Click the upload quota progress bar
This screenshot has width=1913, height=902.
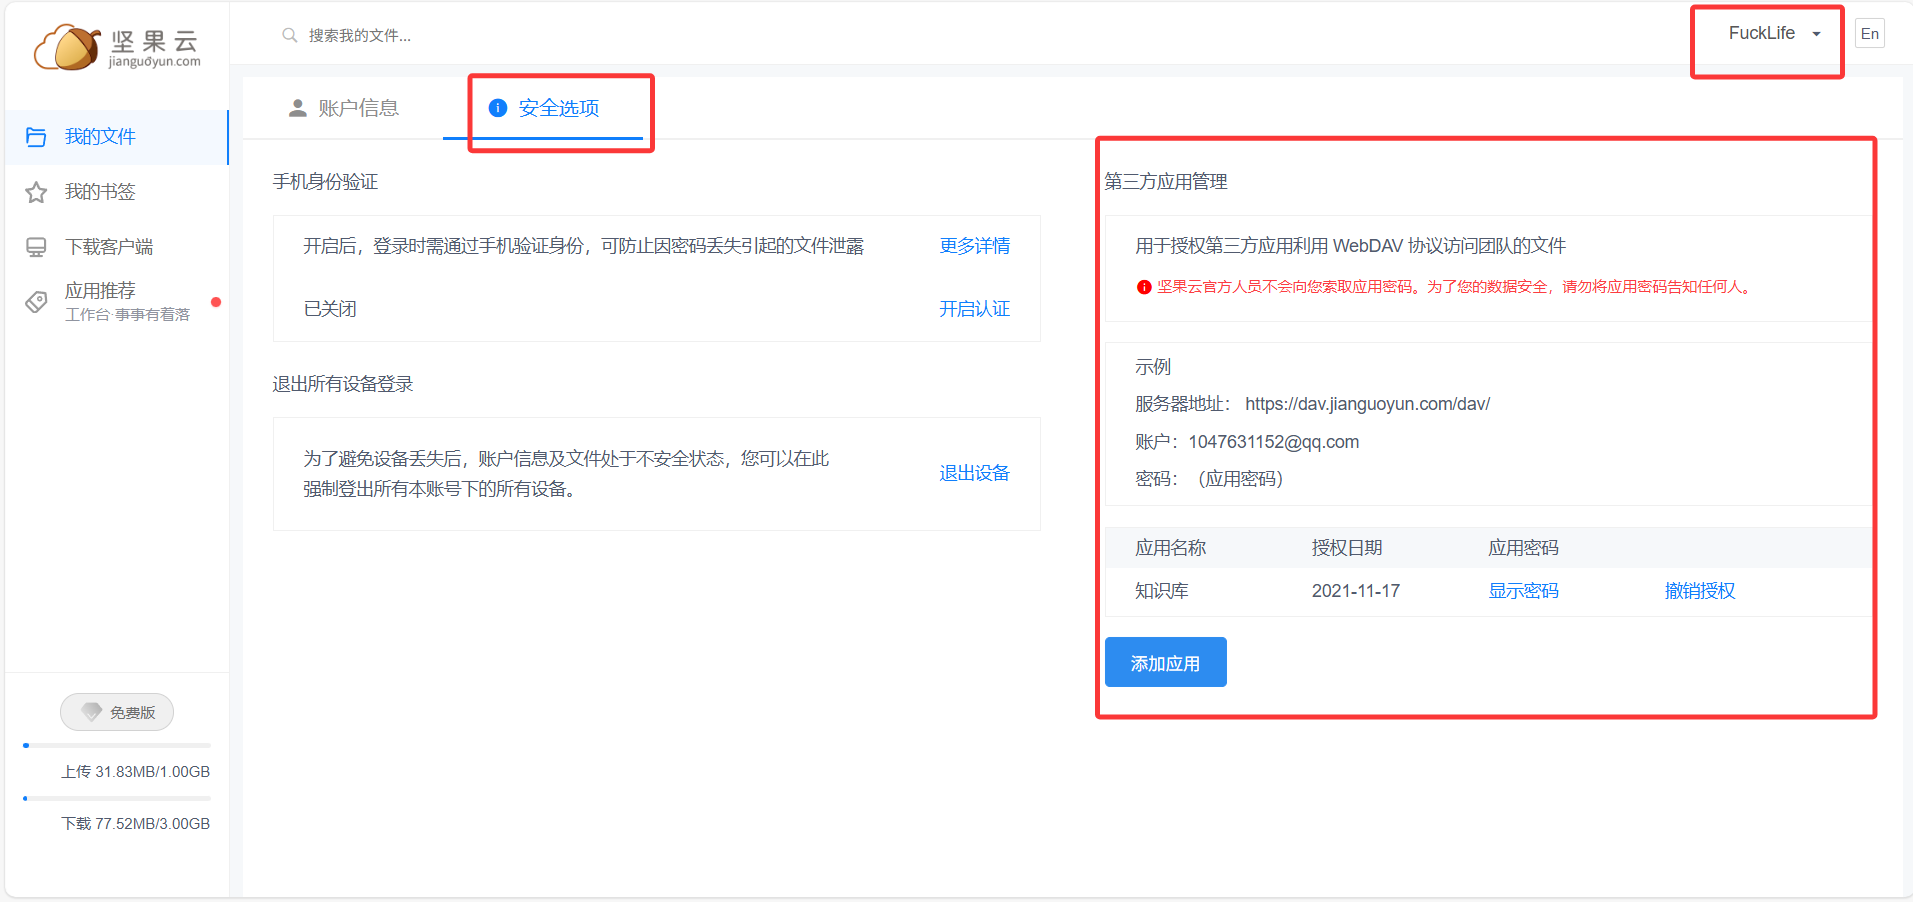coord(116,745)
